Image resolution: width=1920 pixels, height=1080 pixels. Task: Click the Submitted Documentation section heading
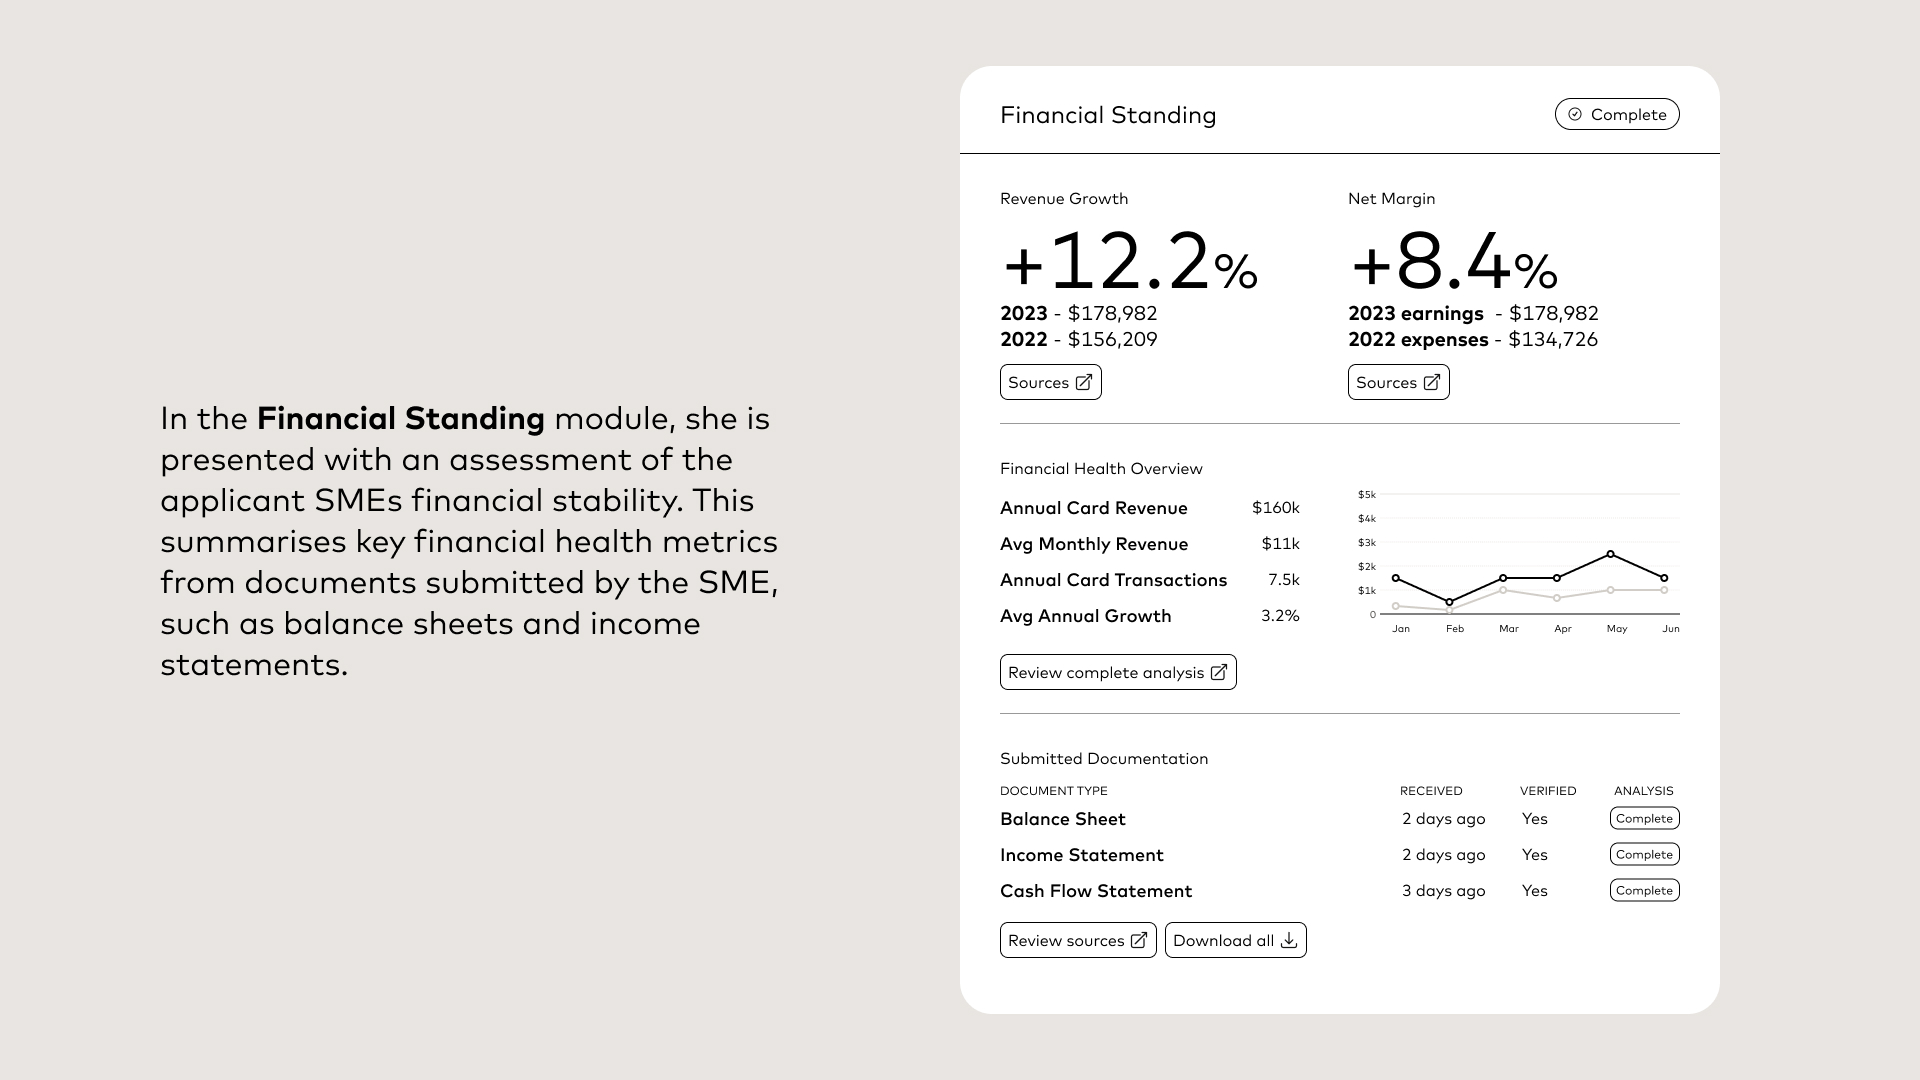coord(1104,758)
